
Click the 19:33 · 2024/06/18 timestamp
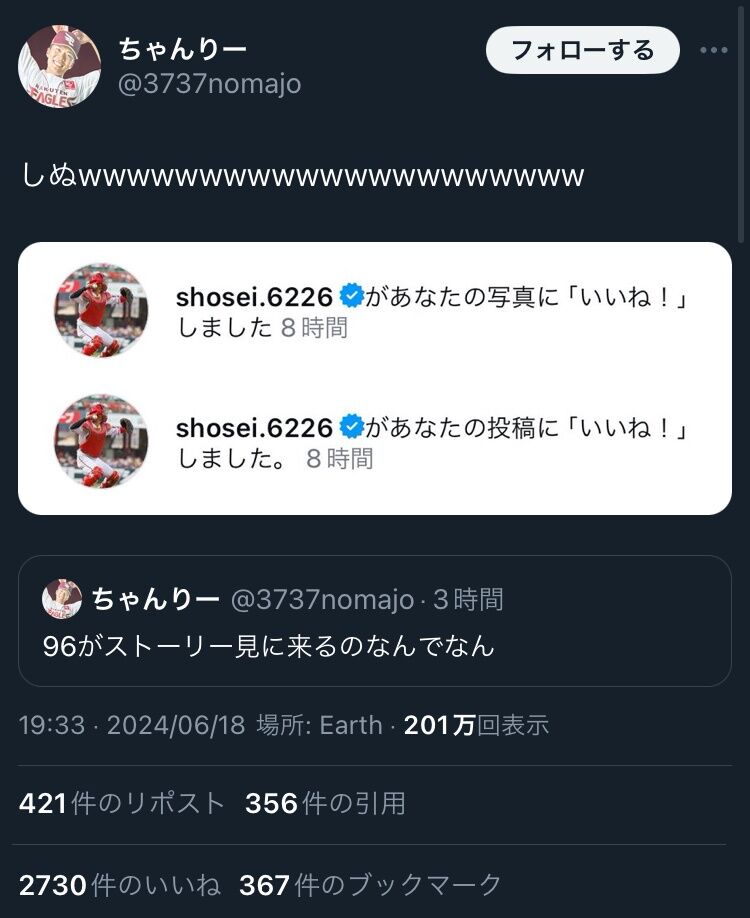132,725
